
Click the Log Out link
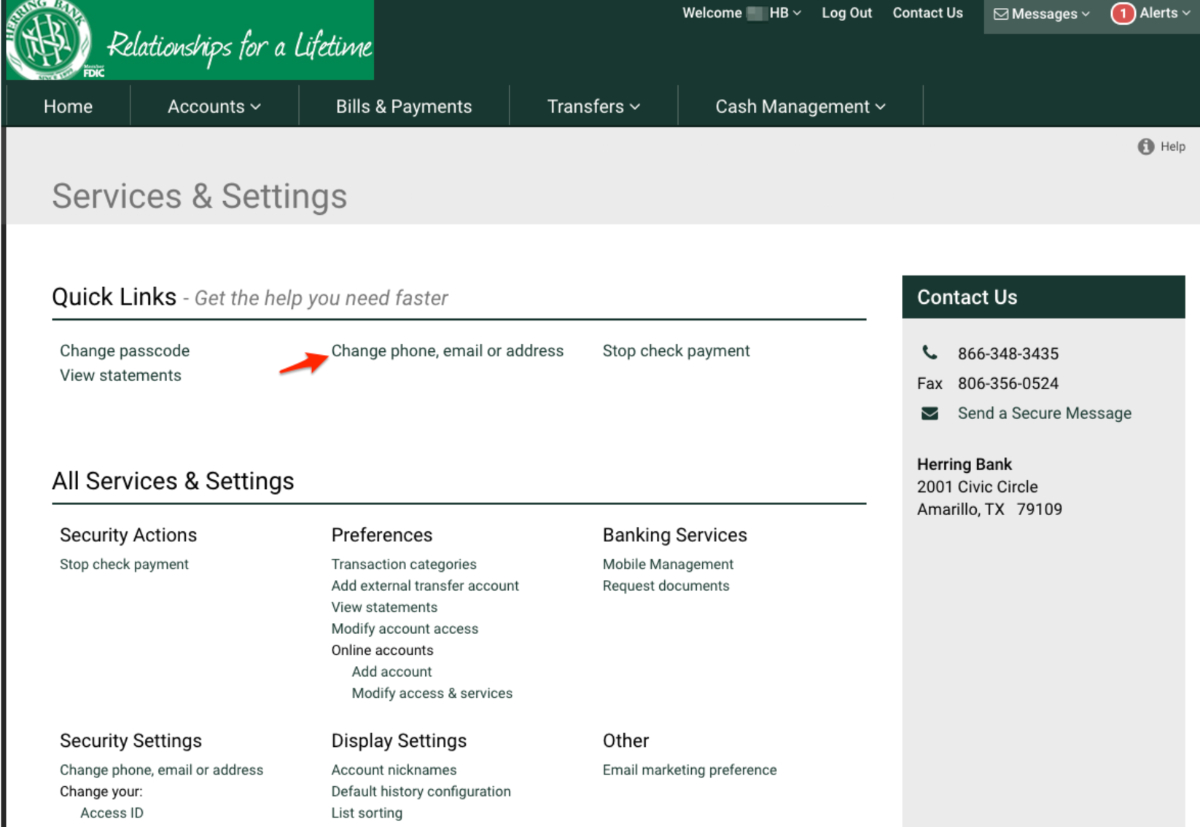click(x=847, y=13)
